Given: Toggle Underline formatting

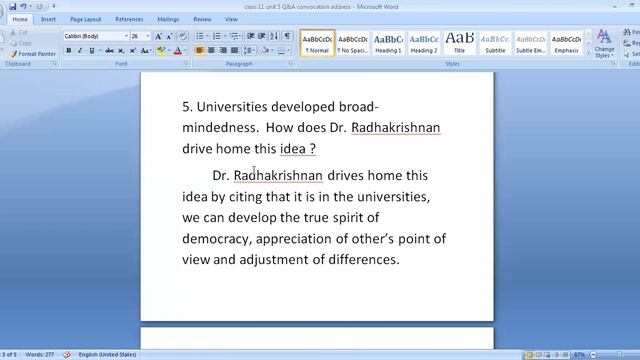Looking at the screenshot, I should coord(91,51).
